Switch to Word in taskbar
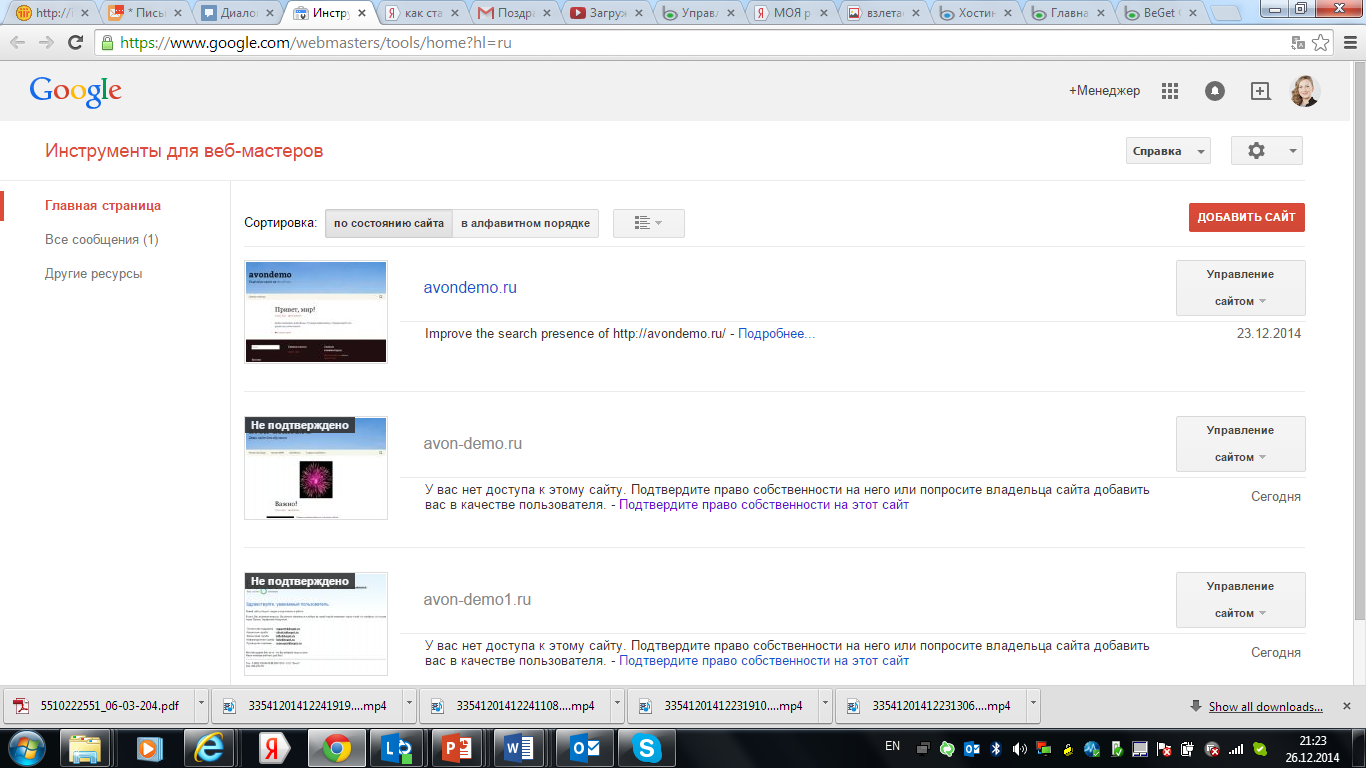This screenshot has height=768, width=1366. pos(518,748)
